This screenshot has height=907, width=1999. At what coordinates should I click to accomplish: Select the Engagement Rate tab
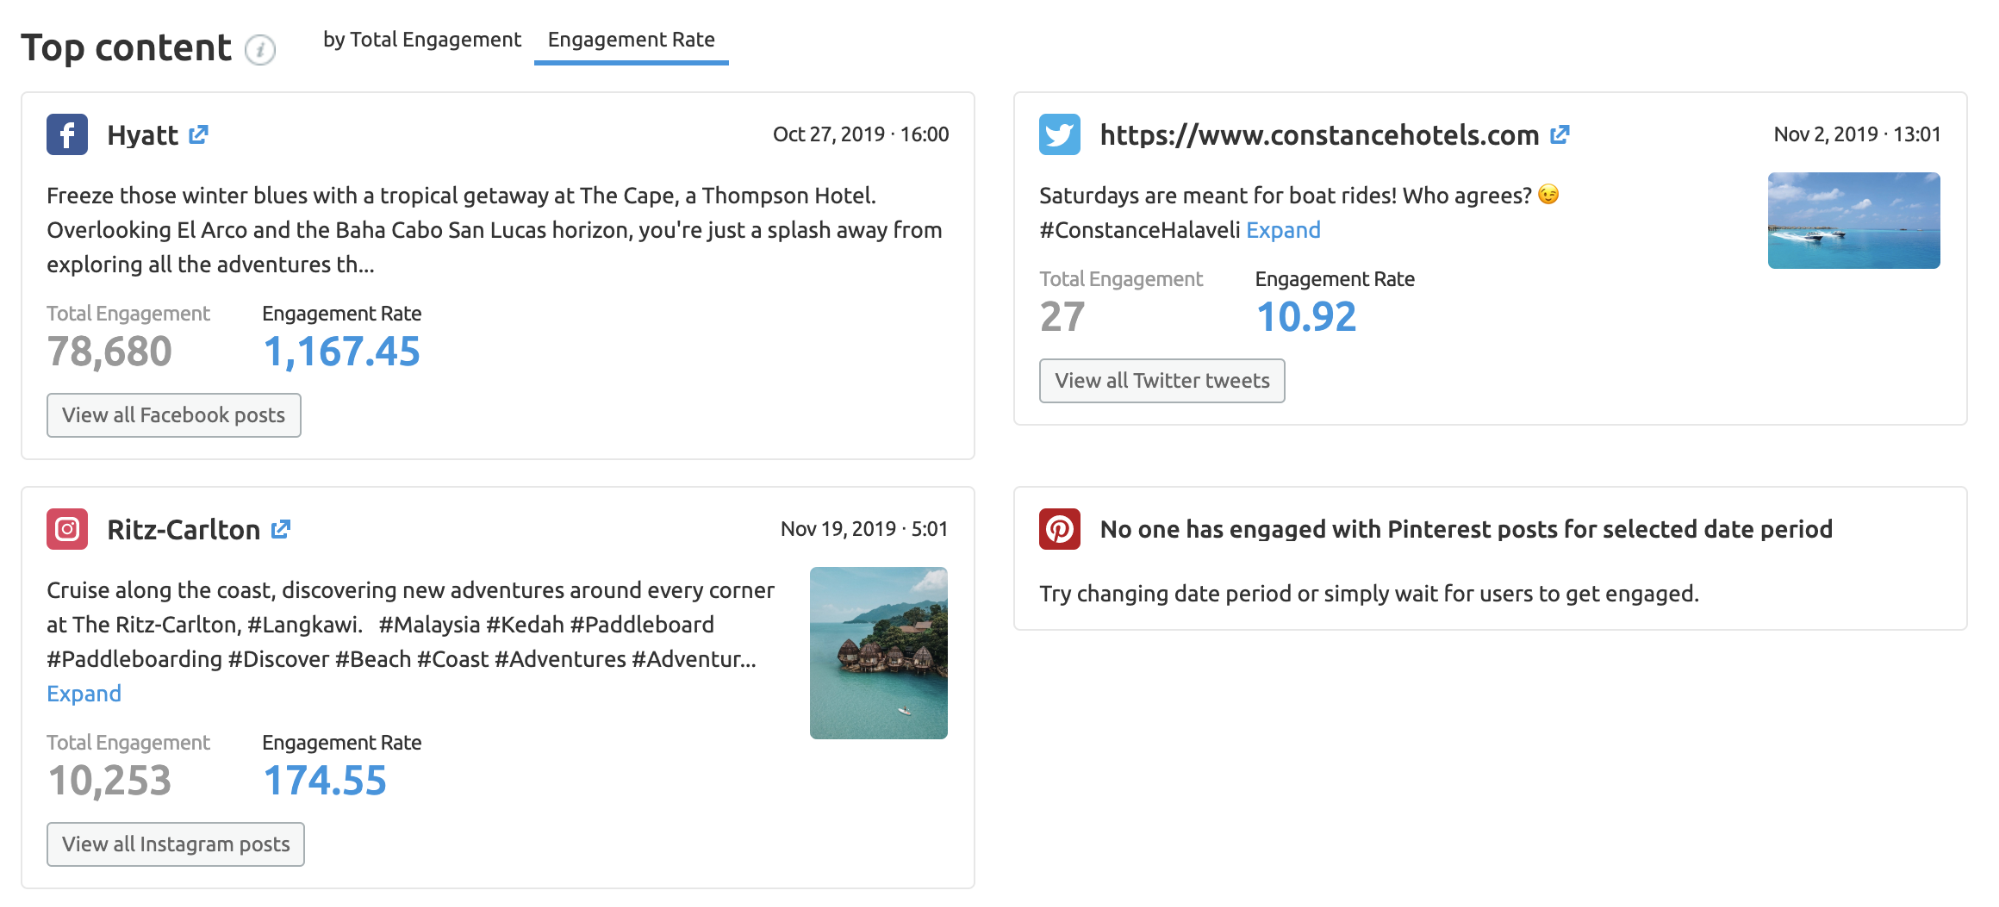pos(631,40)
